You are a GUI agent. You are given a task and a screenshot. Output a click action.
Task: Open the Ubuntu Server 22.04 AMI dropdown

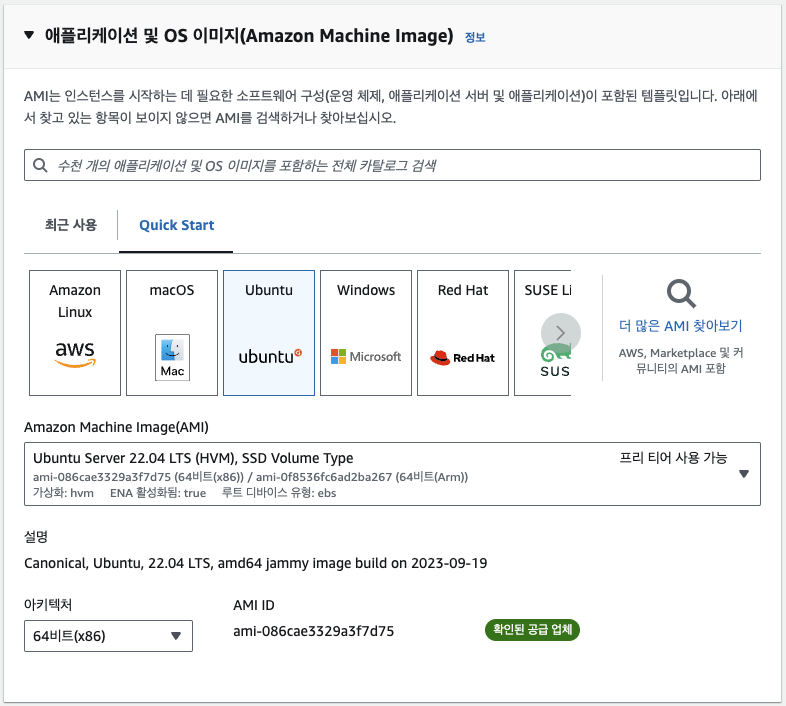(392, 474)
